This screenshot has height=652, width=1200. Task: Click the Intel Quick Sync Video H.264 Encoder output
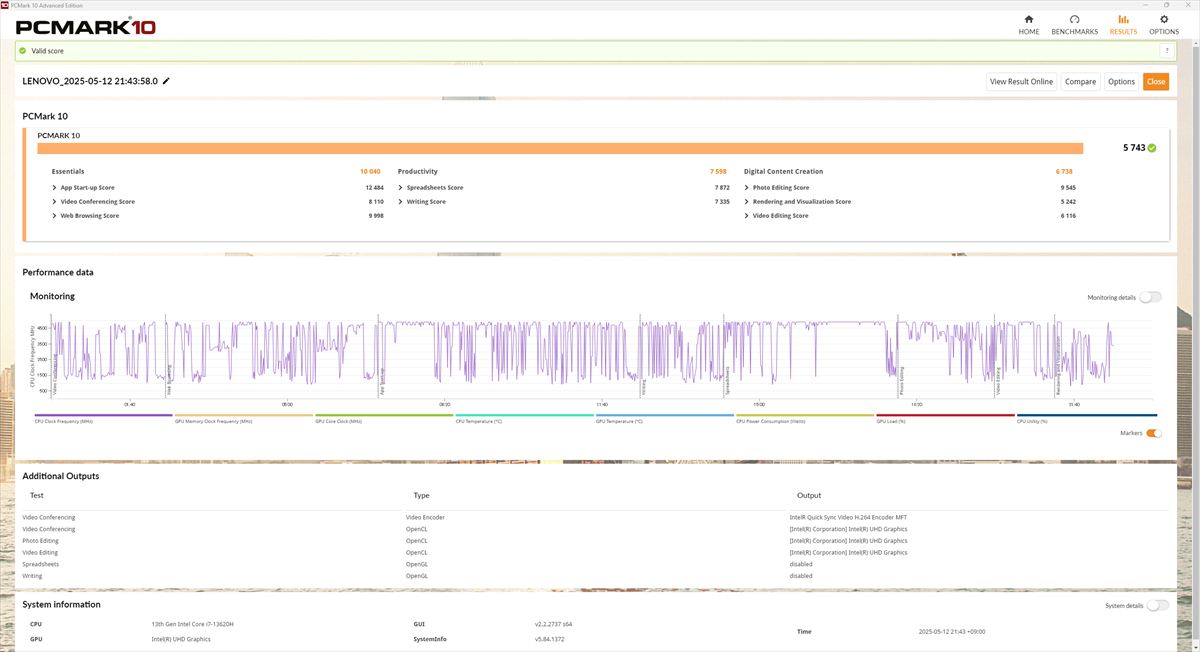click(848, 517)
